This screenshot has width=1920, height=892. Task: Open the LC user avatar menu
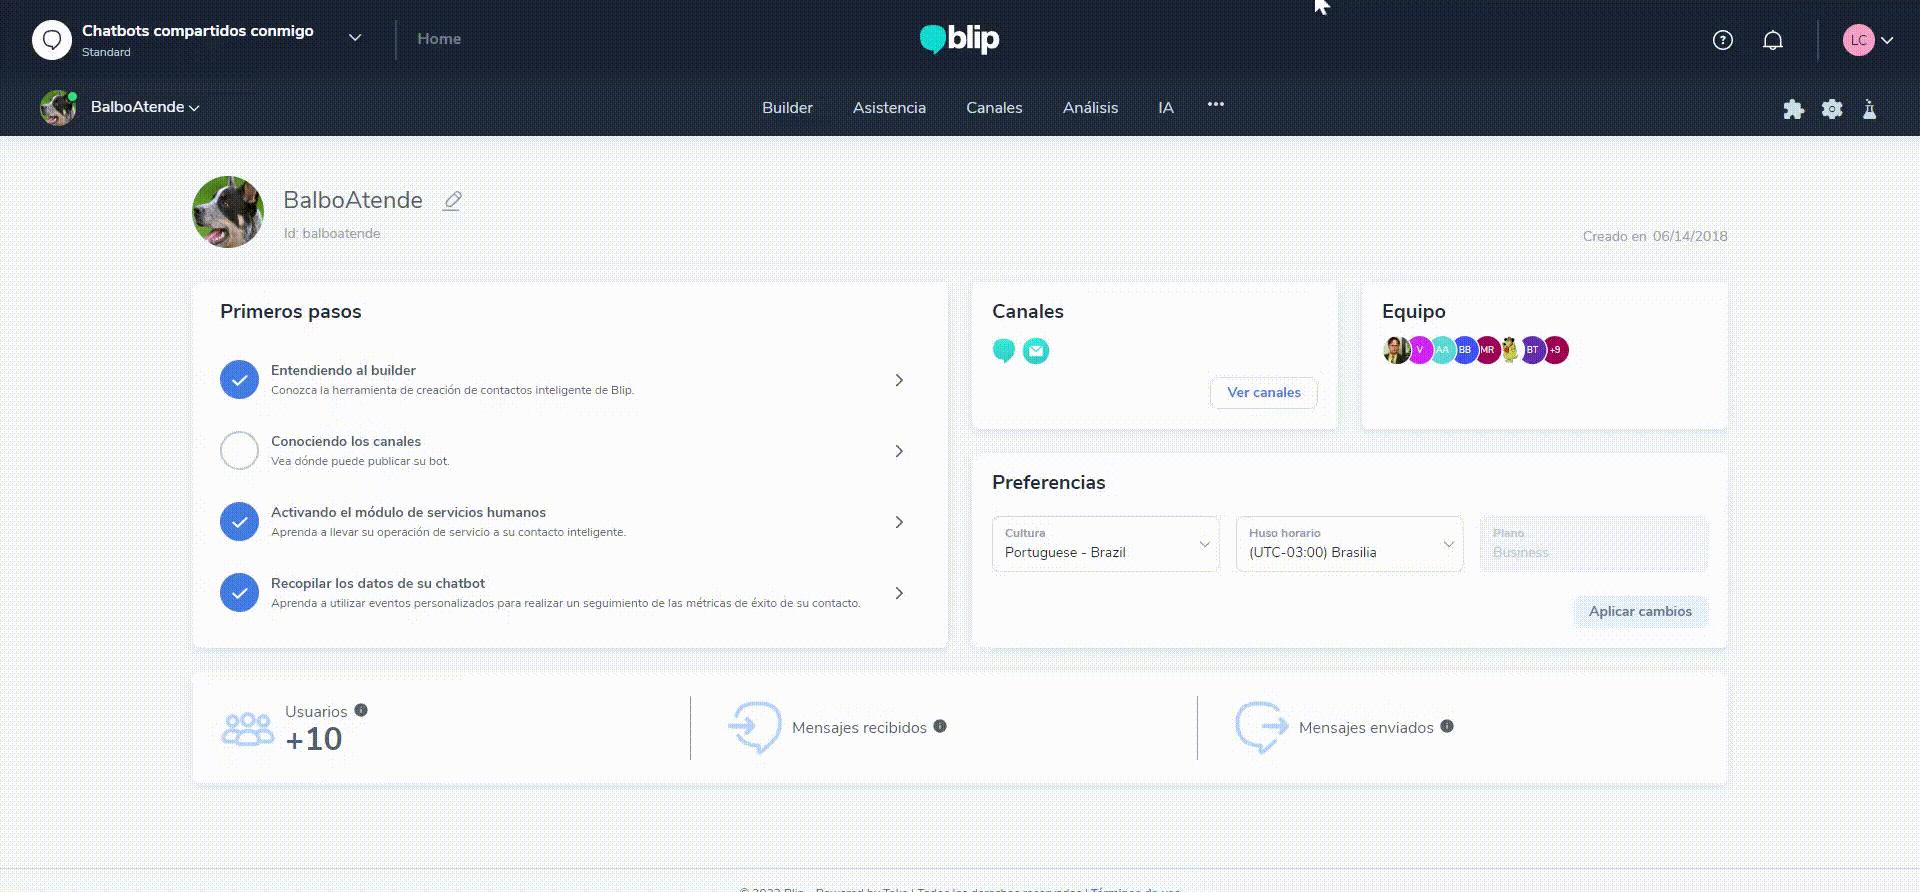1858,40
